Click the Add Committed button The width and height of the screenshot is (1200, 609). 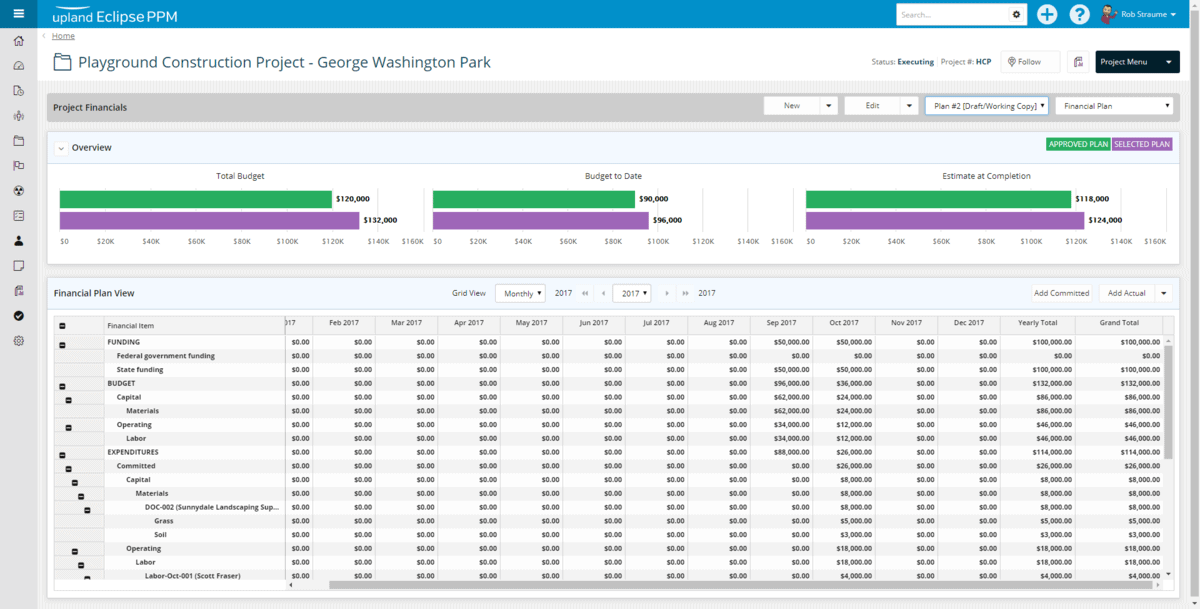[x=1061, y=294]
